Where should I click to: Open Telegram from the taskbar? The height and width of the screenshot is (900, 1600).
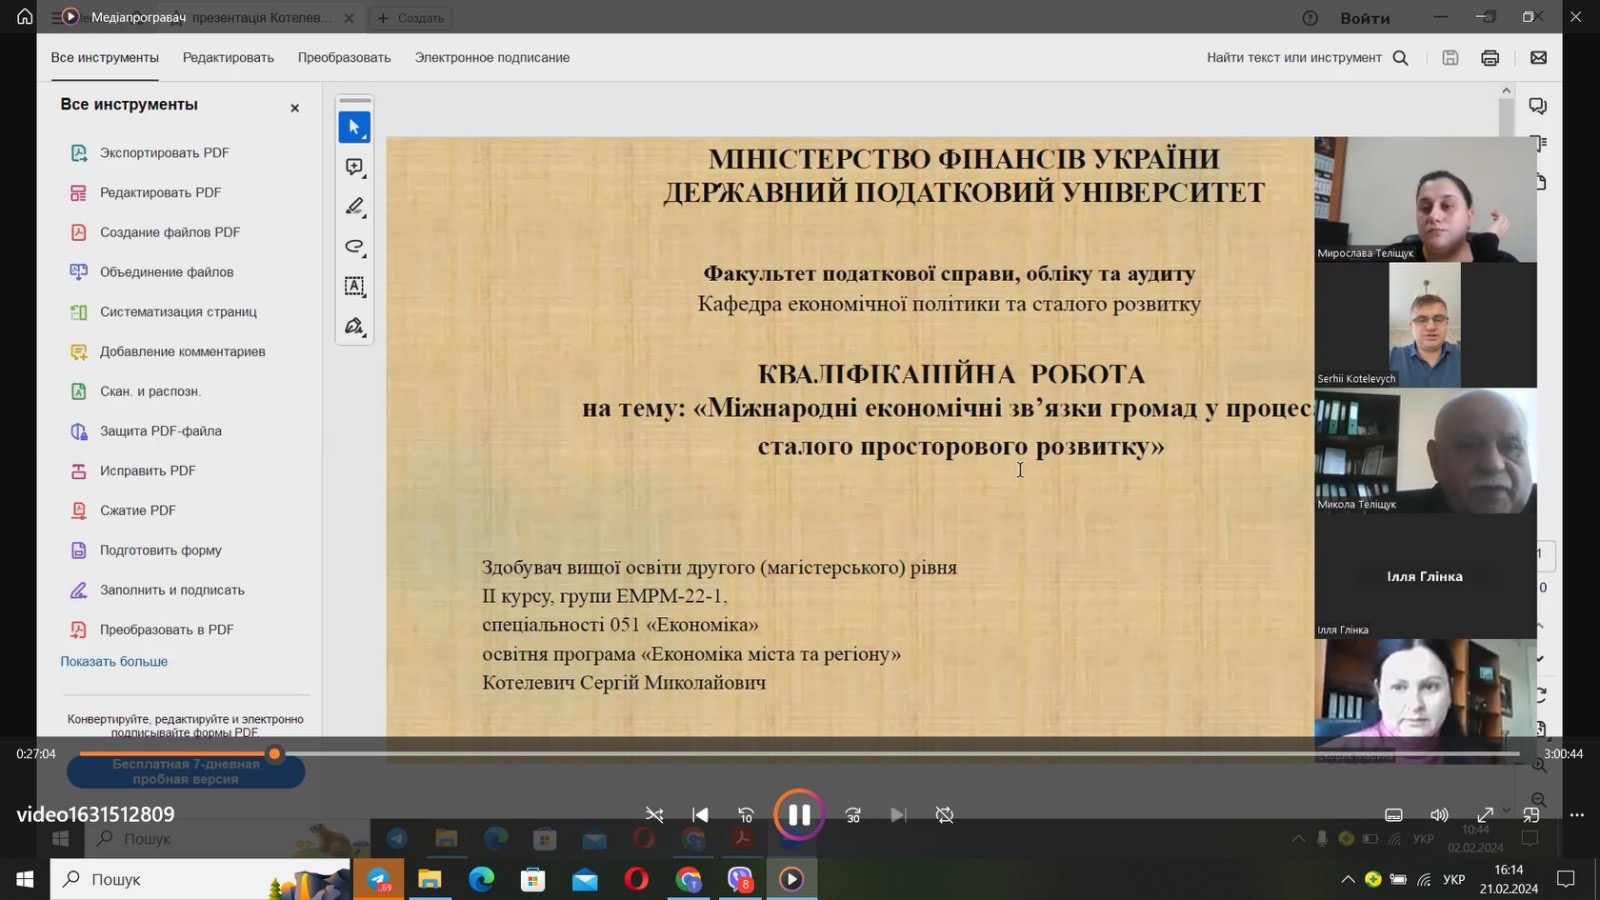click(x=378, y=879)
